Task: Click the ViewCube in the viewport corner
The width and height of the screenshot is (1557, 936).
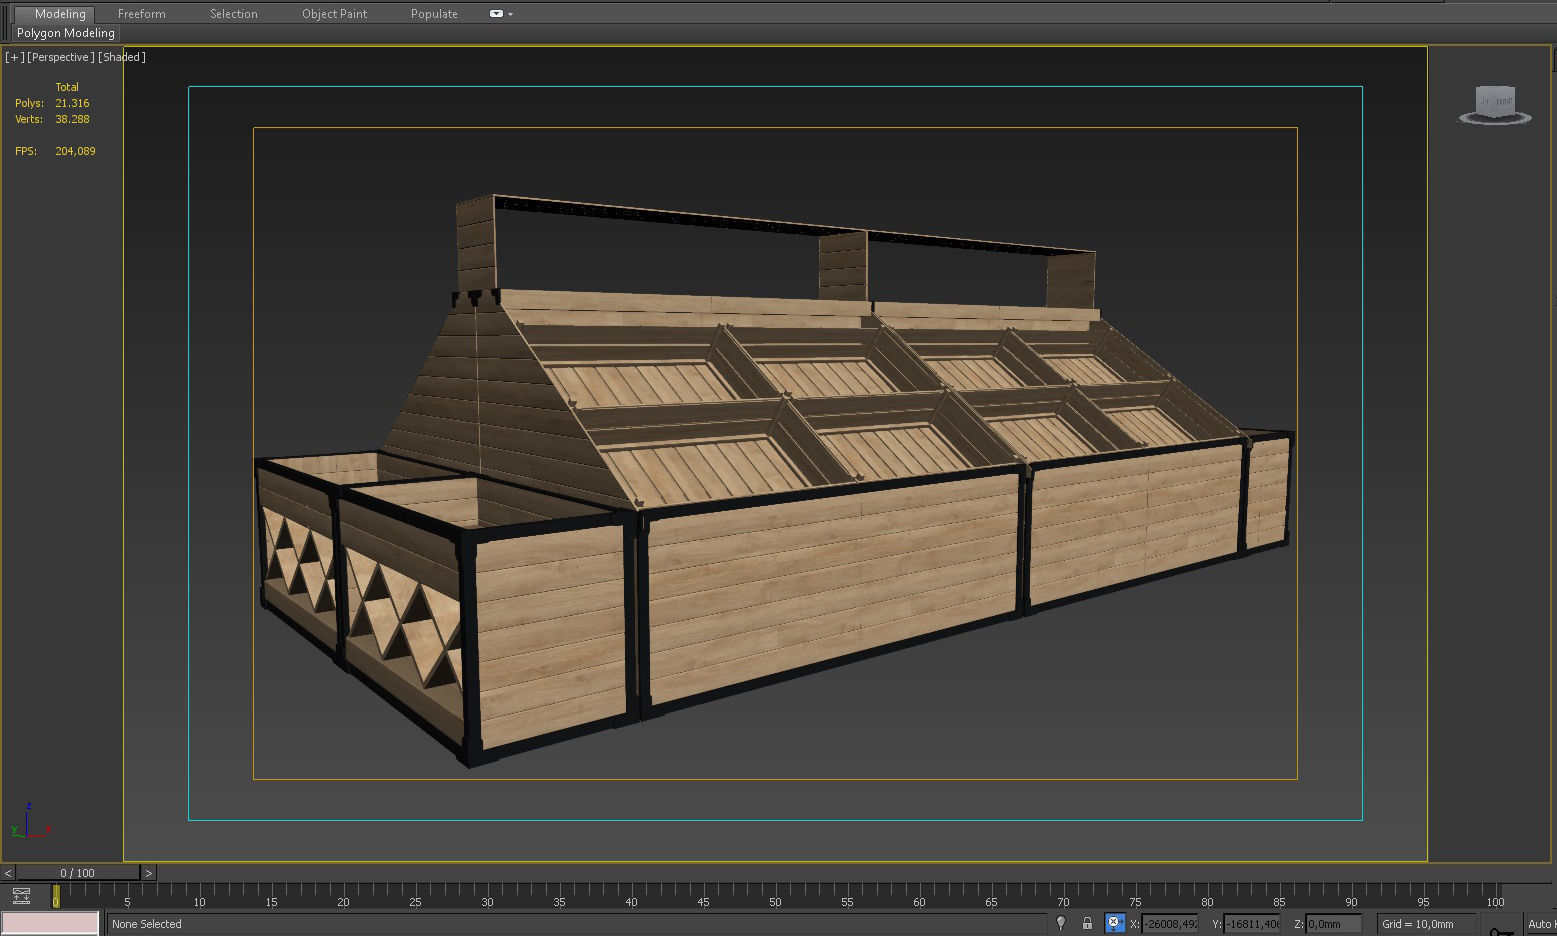Action: click(1495, 104)
